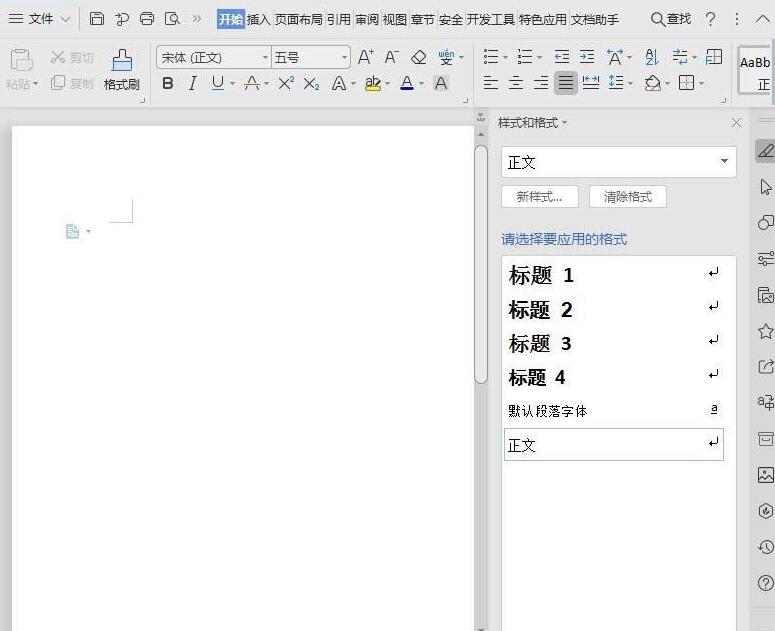
Task: Open 样式和格式 panel title dropdown
Action: tap(564, 123)
